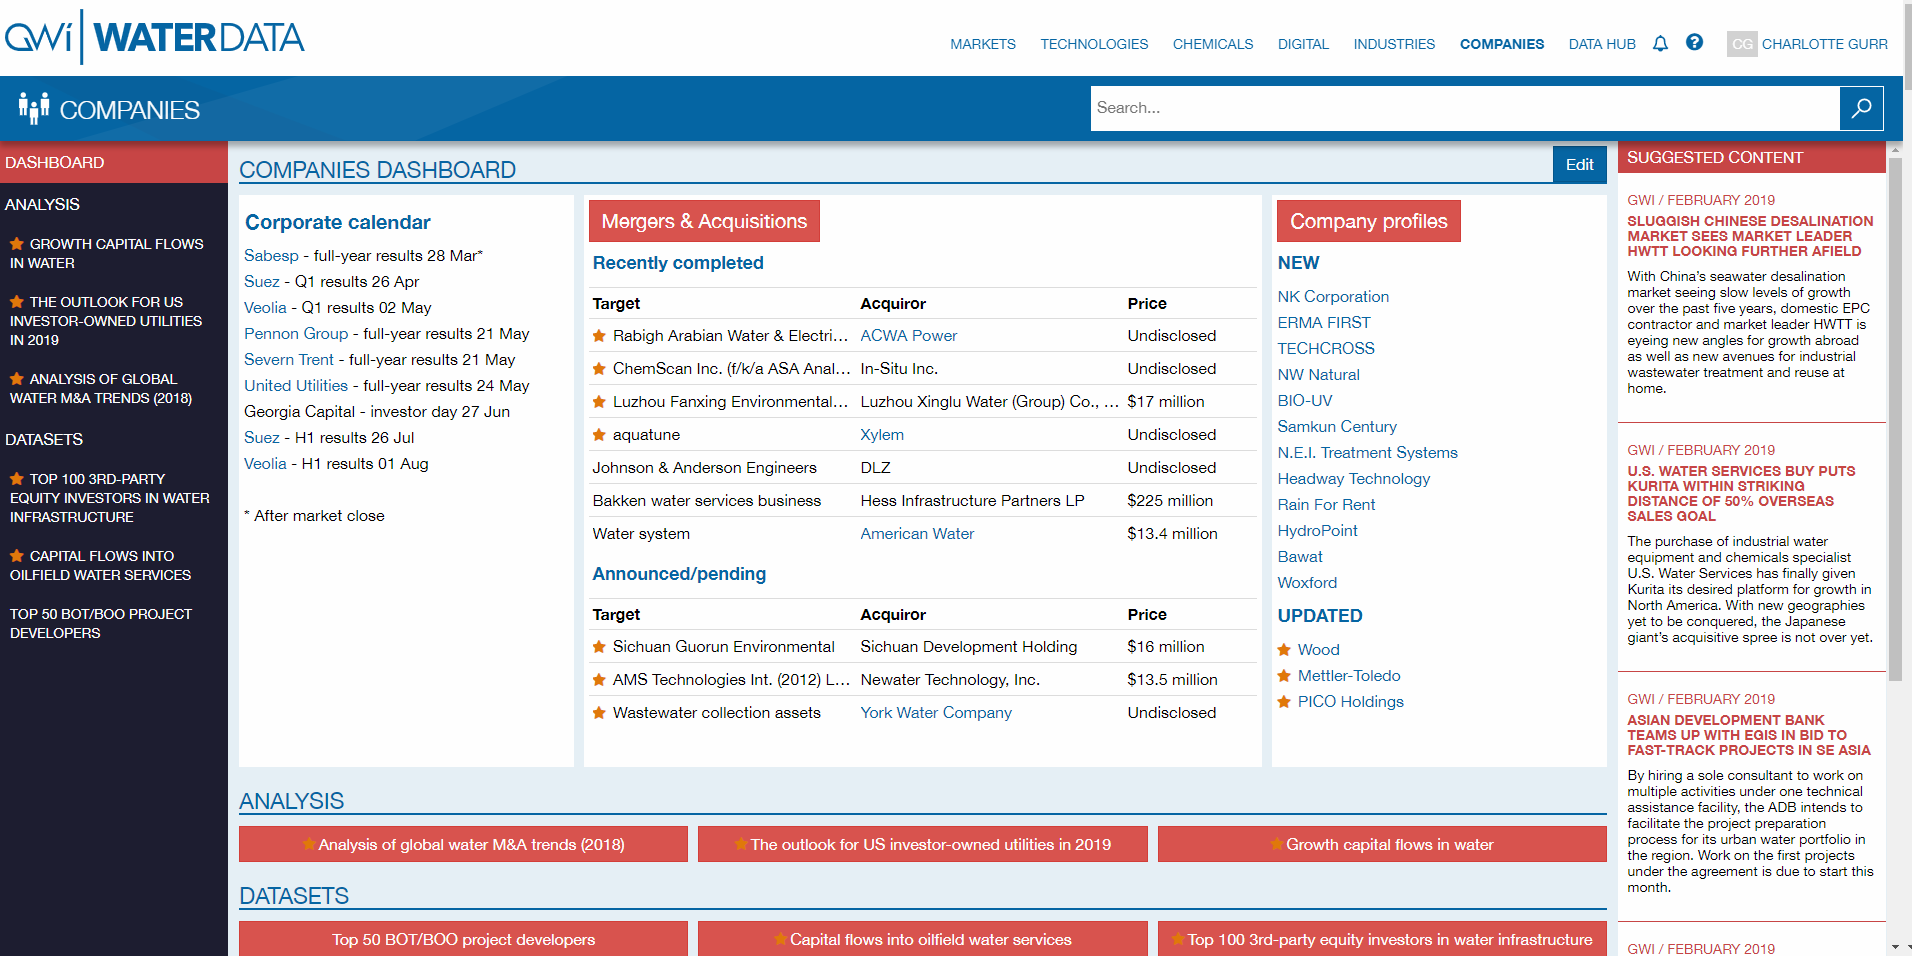Screen dimensions: 1912x956
Task: Click the star next to Wood profile
Action: [1284, 650]
